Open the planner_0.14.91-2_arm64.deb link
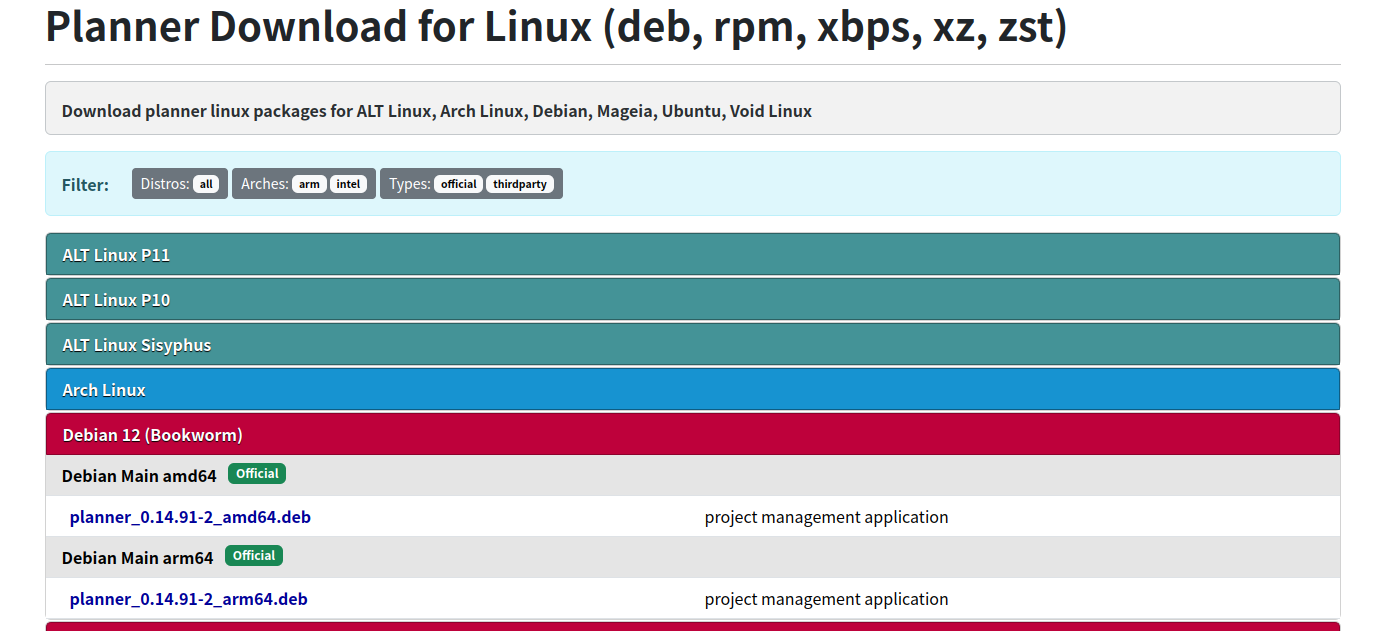1382x631 pixels. click(x=189, y=599)
